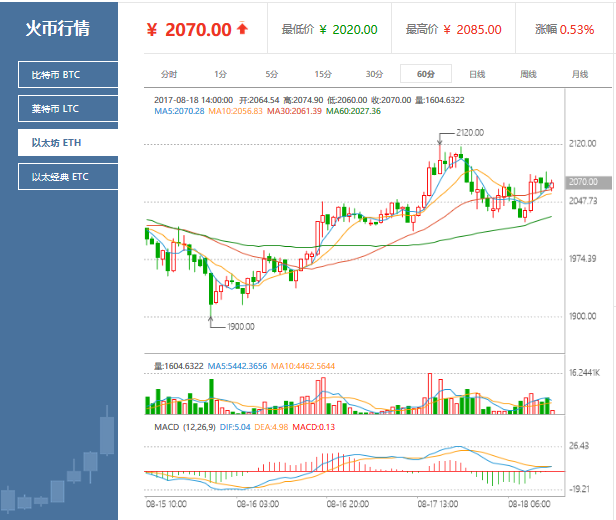Select the 60分 interval tab

tap(425, 74)
